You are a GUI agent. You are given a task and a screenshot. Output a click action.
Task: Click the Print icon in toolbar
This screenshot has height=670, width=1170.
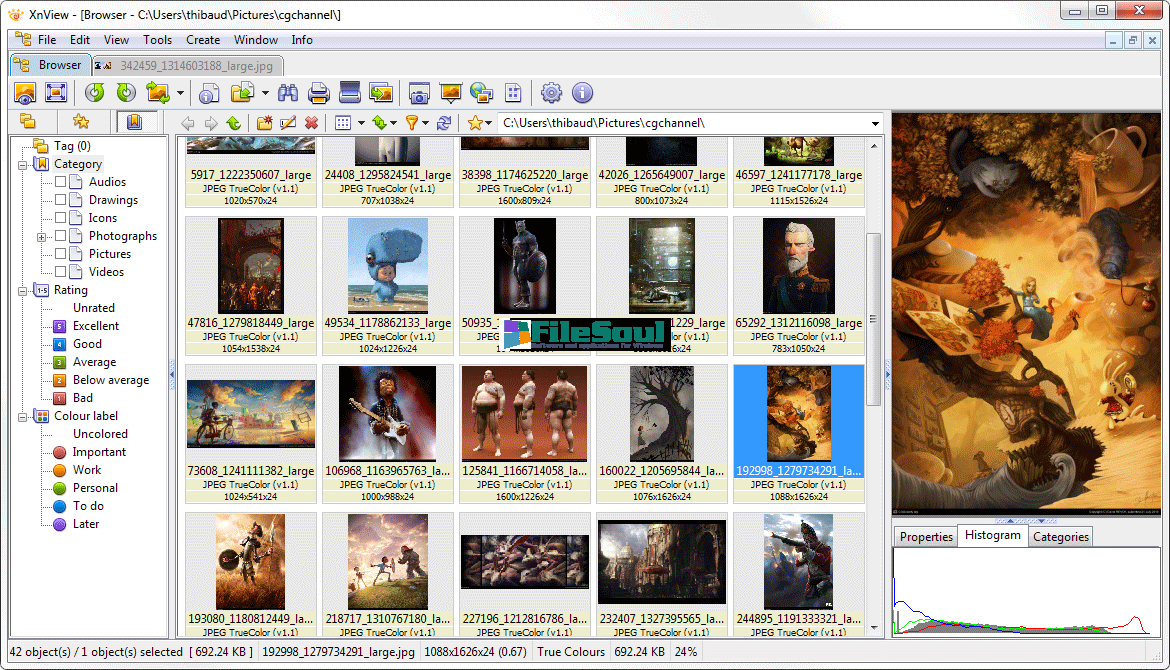click(319, 93)
